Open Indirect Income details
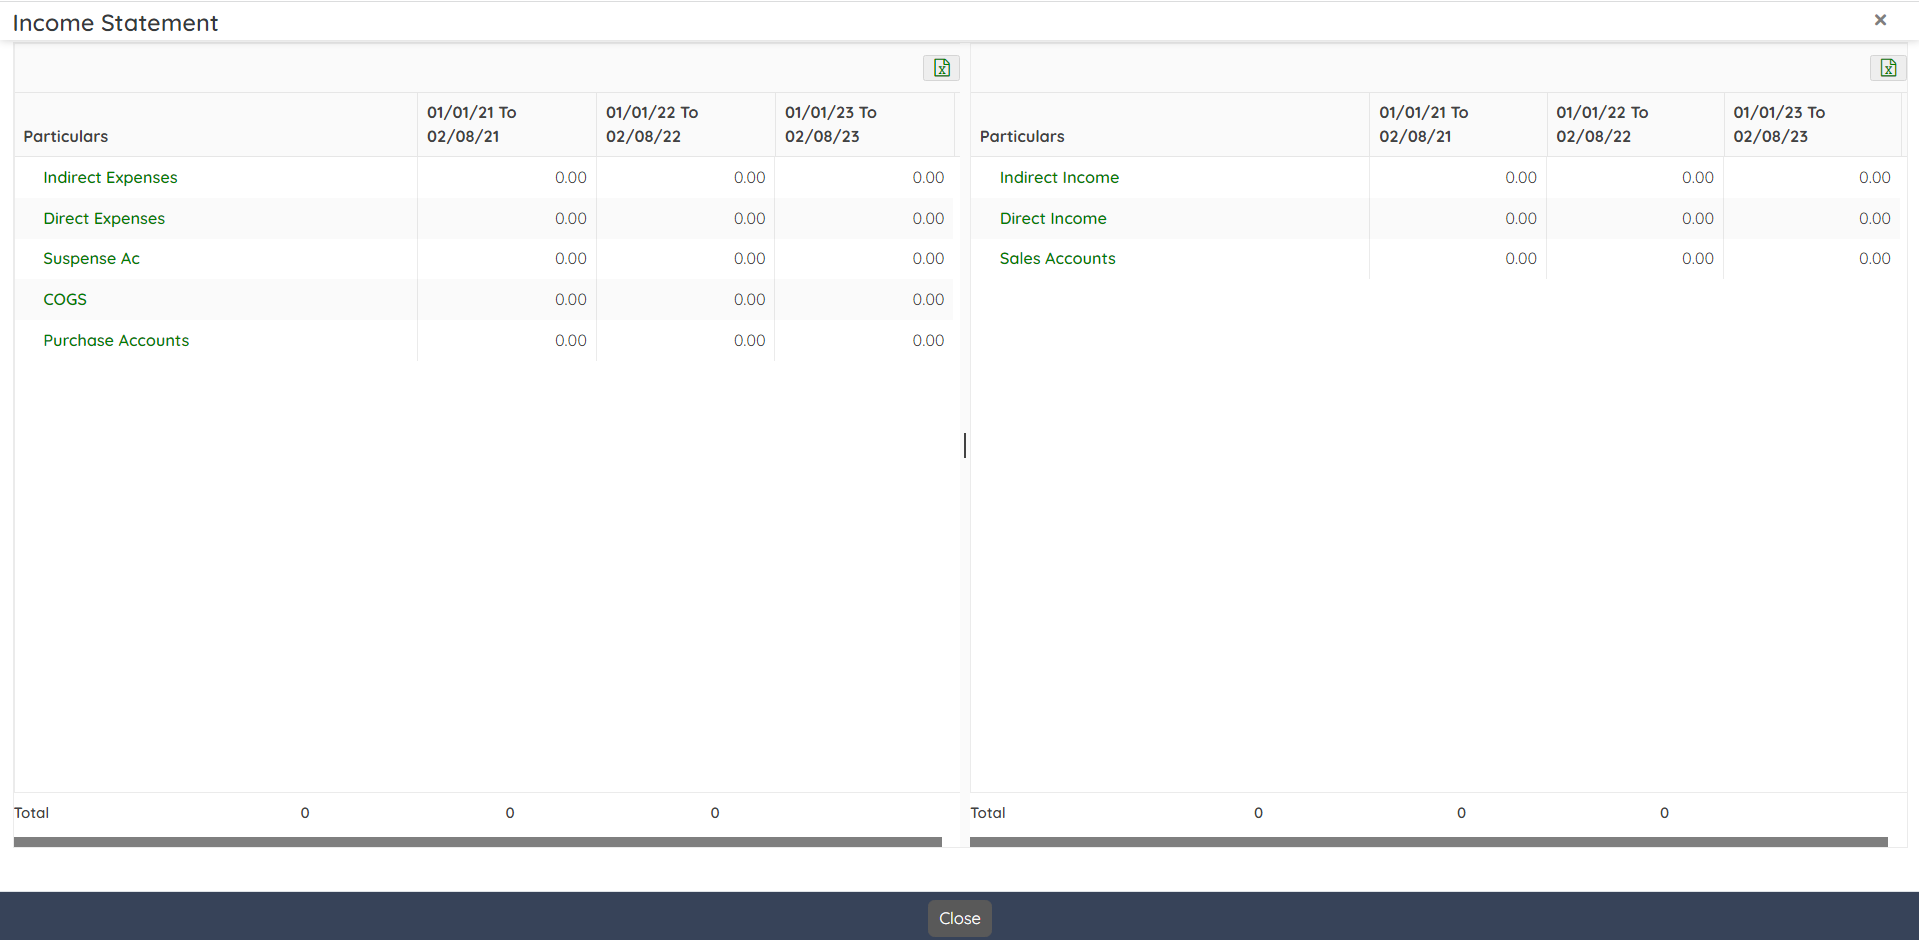Image resolution: width=1919 pixels, height=940 pixels. [x=1059, y=178]
